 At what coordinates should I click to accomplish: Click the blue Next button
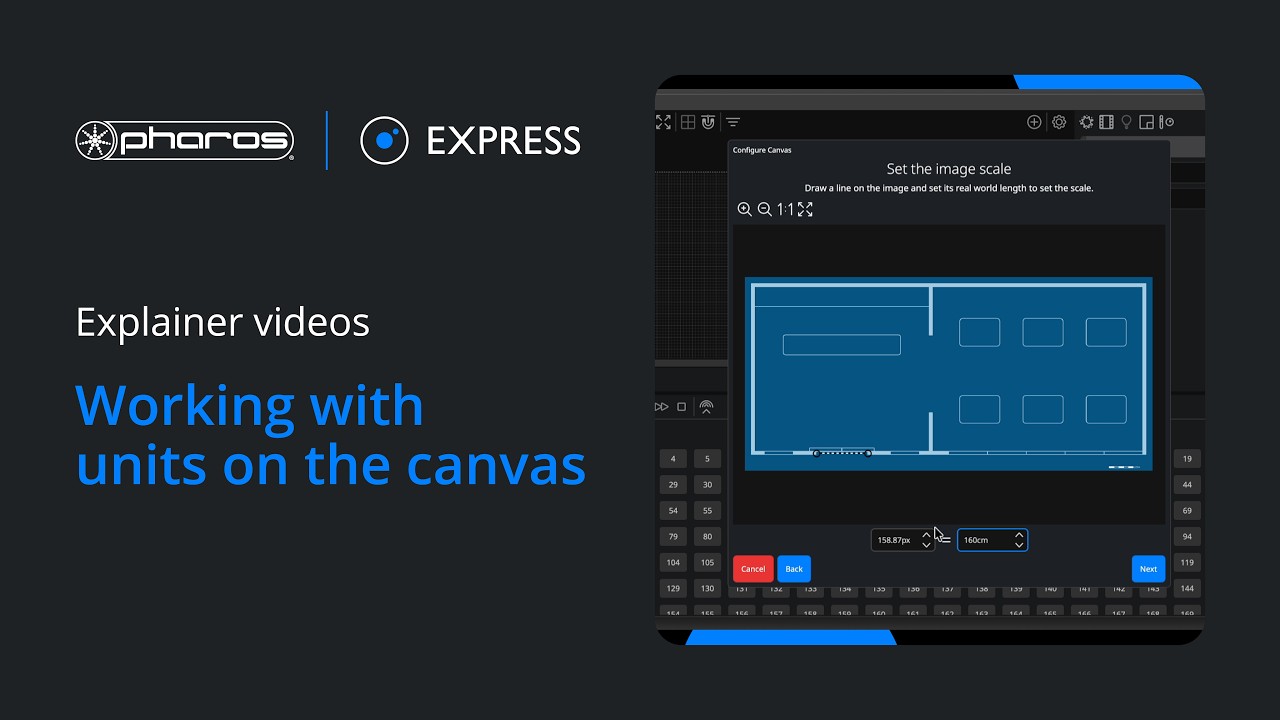1148,569
